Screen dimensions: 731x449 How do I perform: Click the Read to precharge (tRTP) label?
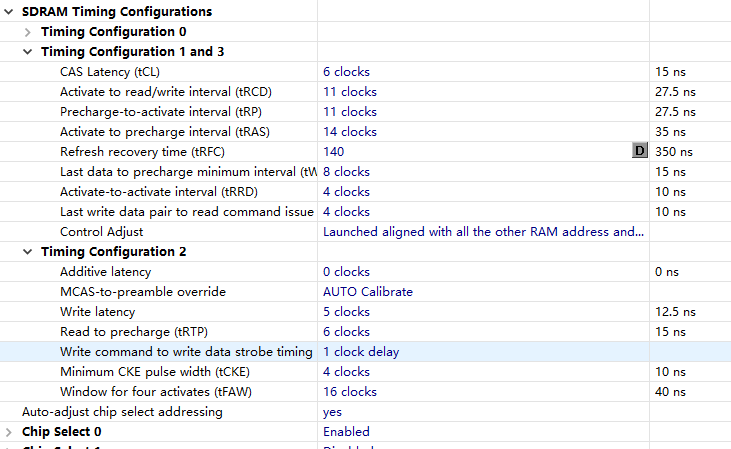134,332
